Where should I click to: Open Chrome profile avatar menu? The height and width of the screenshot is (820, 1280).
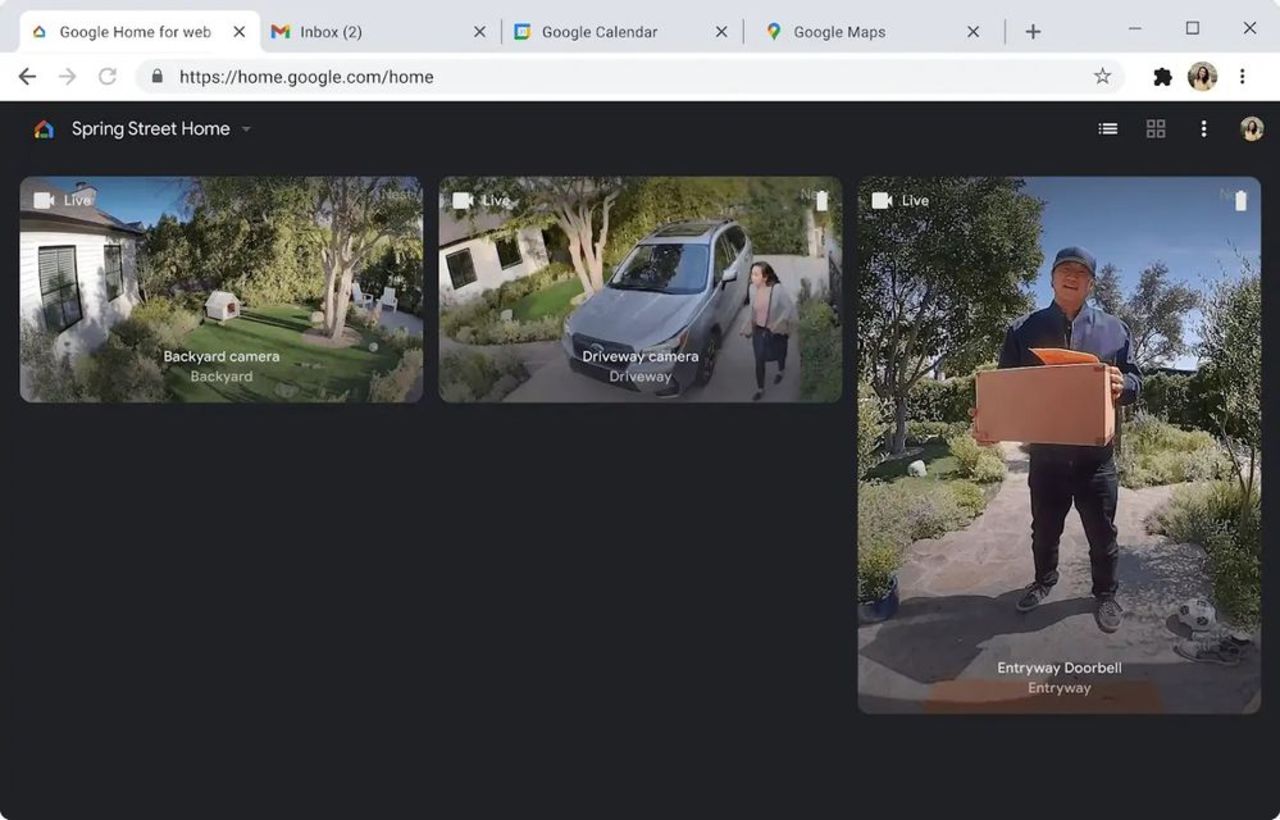(x=1201, y=76)
